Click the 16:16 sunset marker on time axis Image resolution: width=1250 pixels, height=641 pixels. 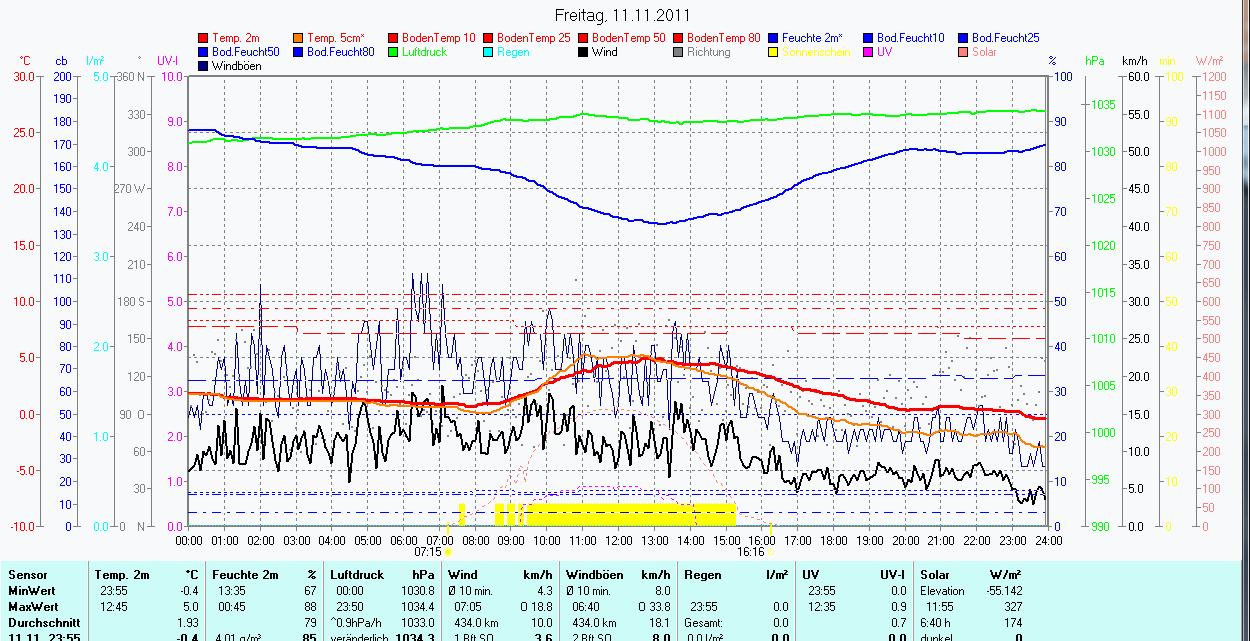[x=751, y=551]
